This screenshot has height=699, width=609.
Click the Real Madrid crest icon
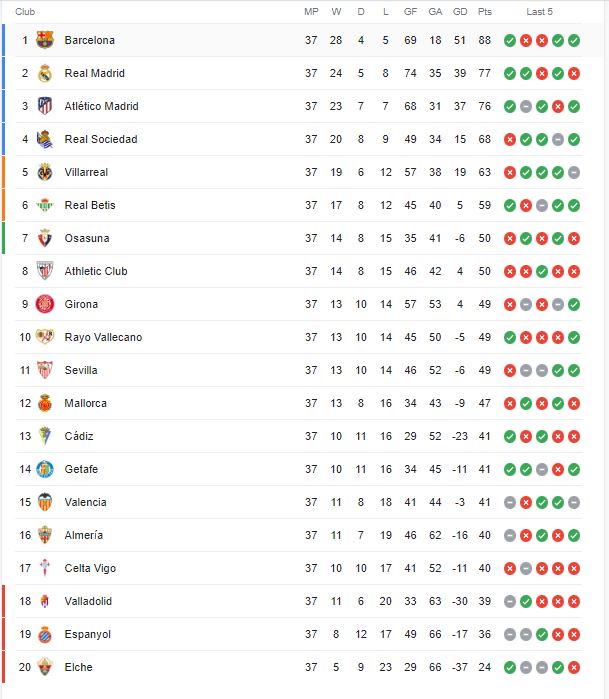tap(44, 73)
